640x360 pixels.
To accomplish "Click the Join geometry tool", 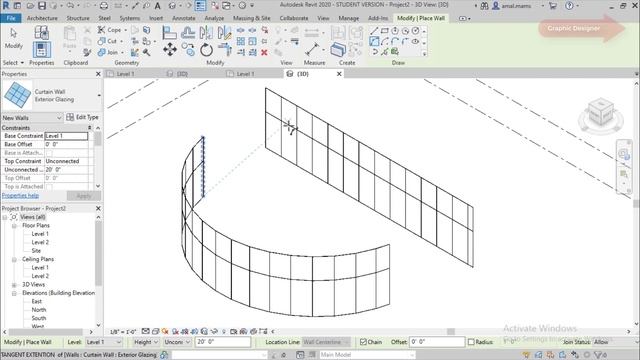I will 109,52.
